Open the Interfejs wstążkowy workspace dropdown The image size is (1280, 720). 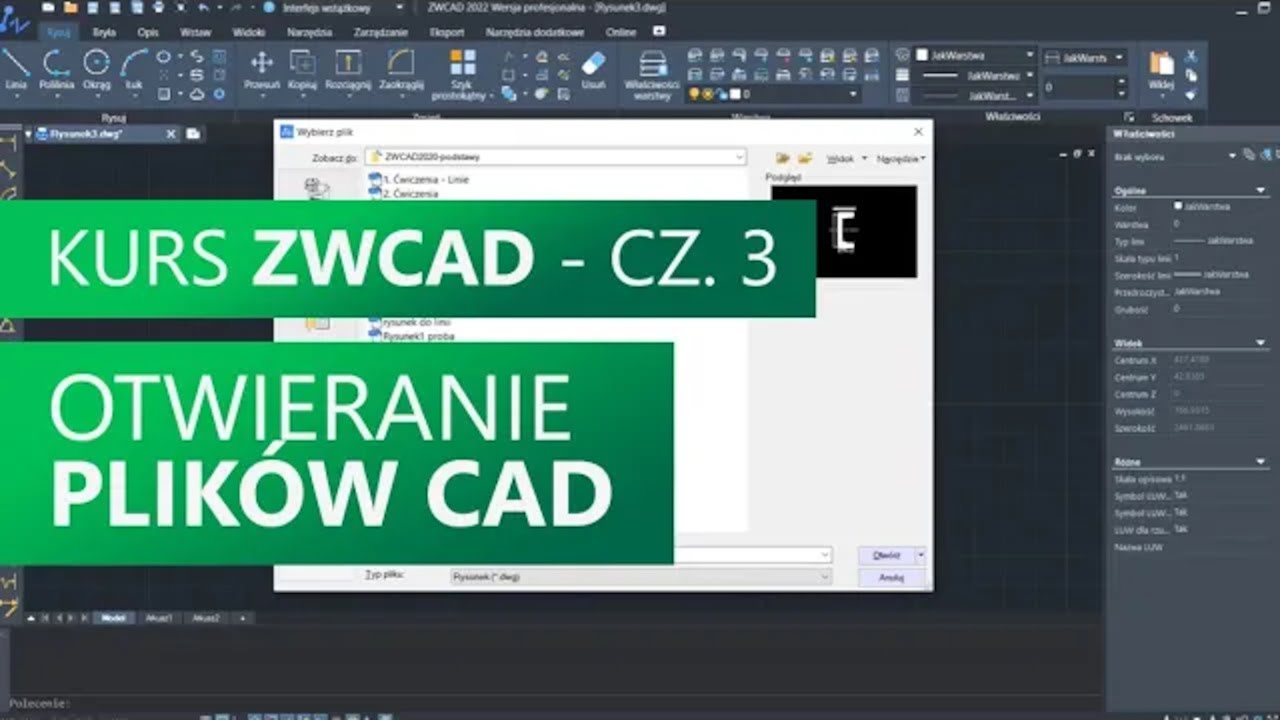[400, 7]
